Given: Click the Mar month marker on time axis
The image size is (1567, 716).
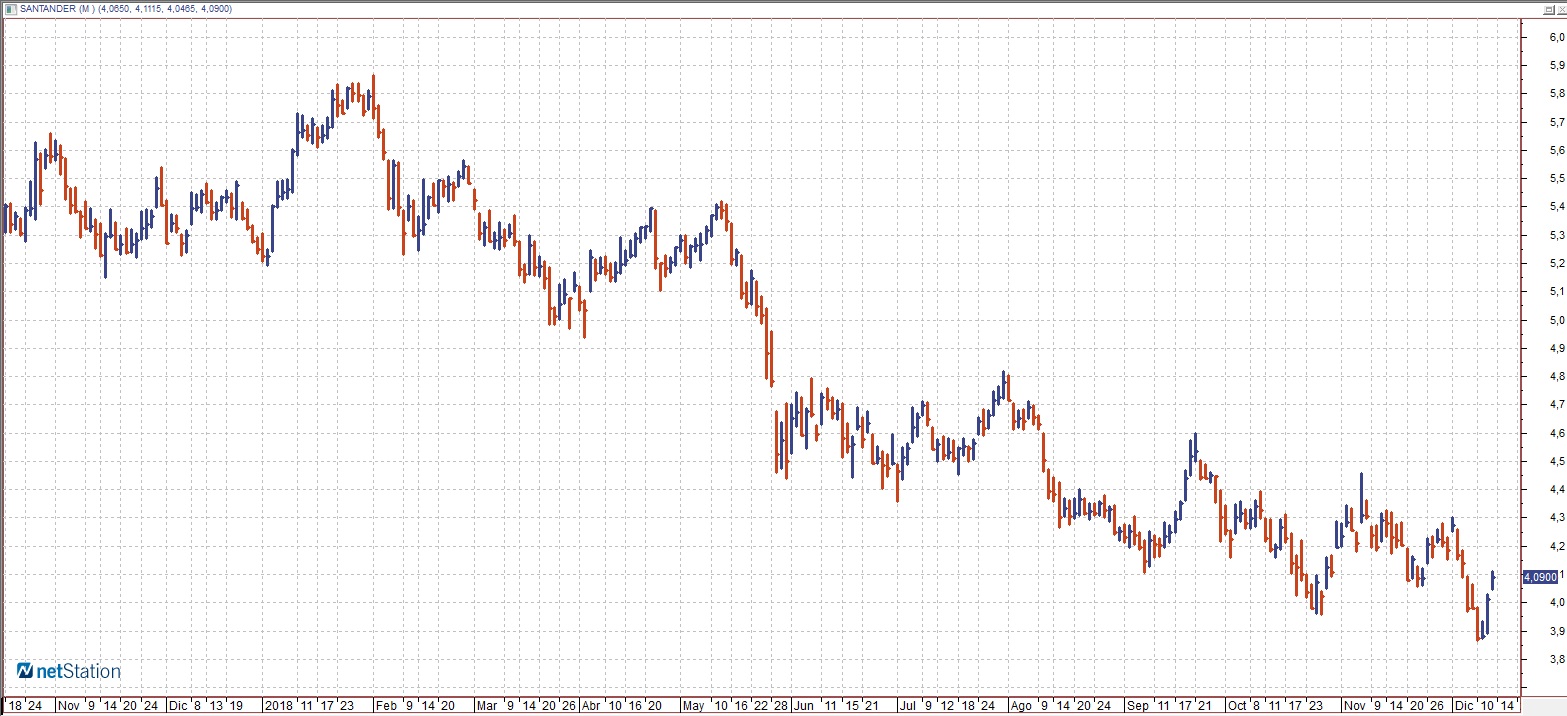Looking at the screenshot, I should pos(487,705).
